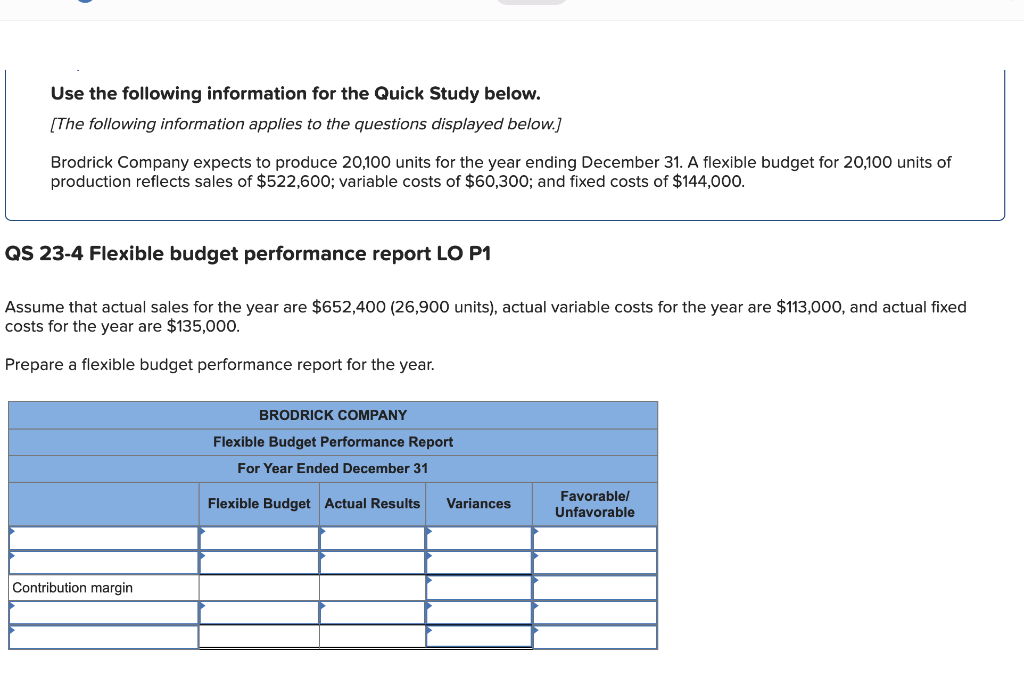Click the second row Actual Results input cell
Viewport: 1024px width, 676px height.
[x=372, y=562]
